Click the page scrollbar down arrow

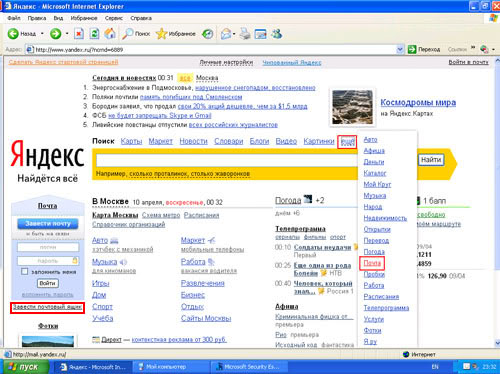pyautogui.click(x=497, y=343)
